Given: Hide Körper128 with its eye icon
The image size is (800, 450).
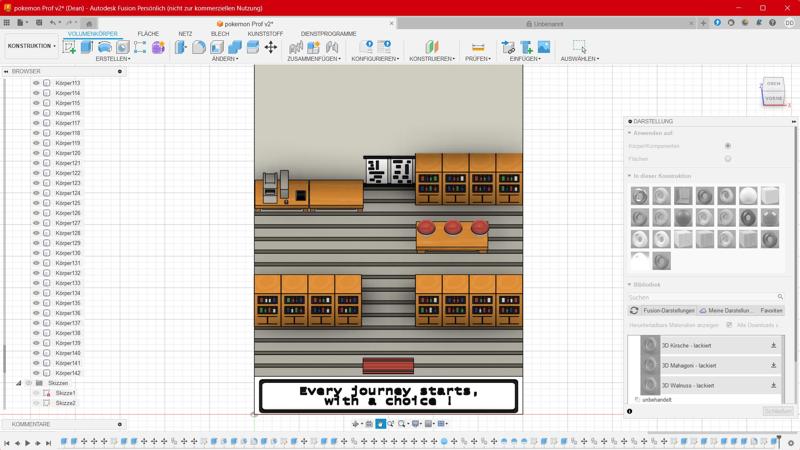Looking at the screenshot, I should tap(36, 233).
